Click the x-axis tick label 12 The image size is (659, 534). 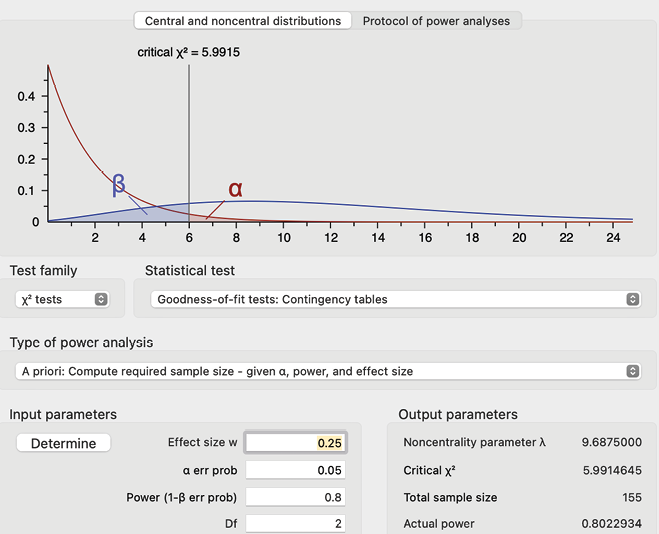coord(331,238)
